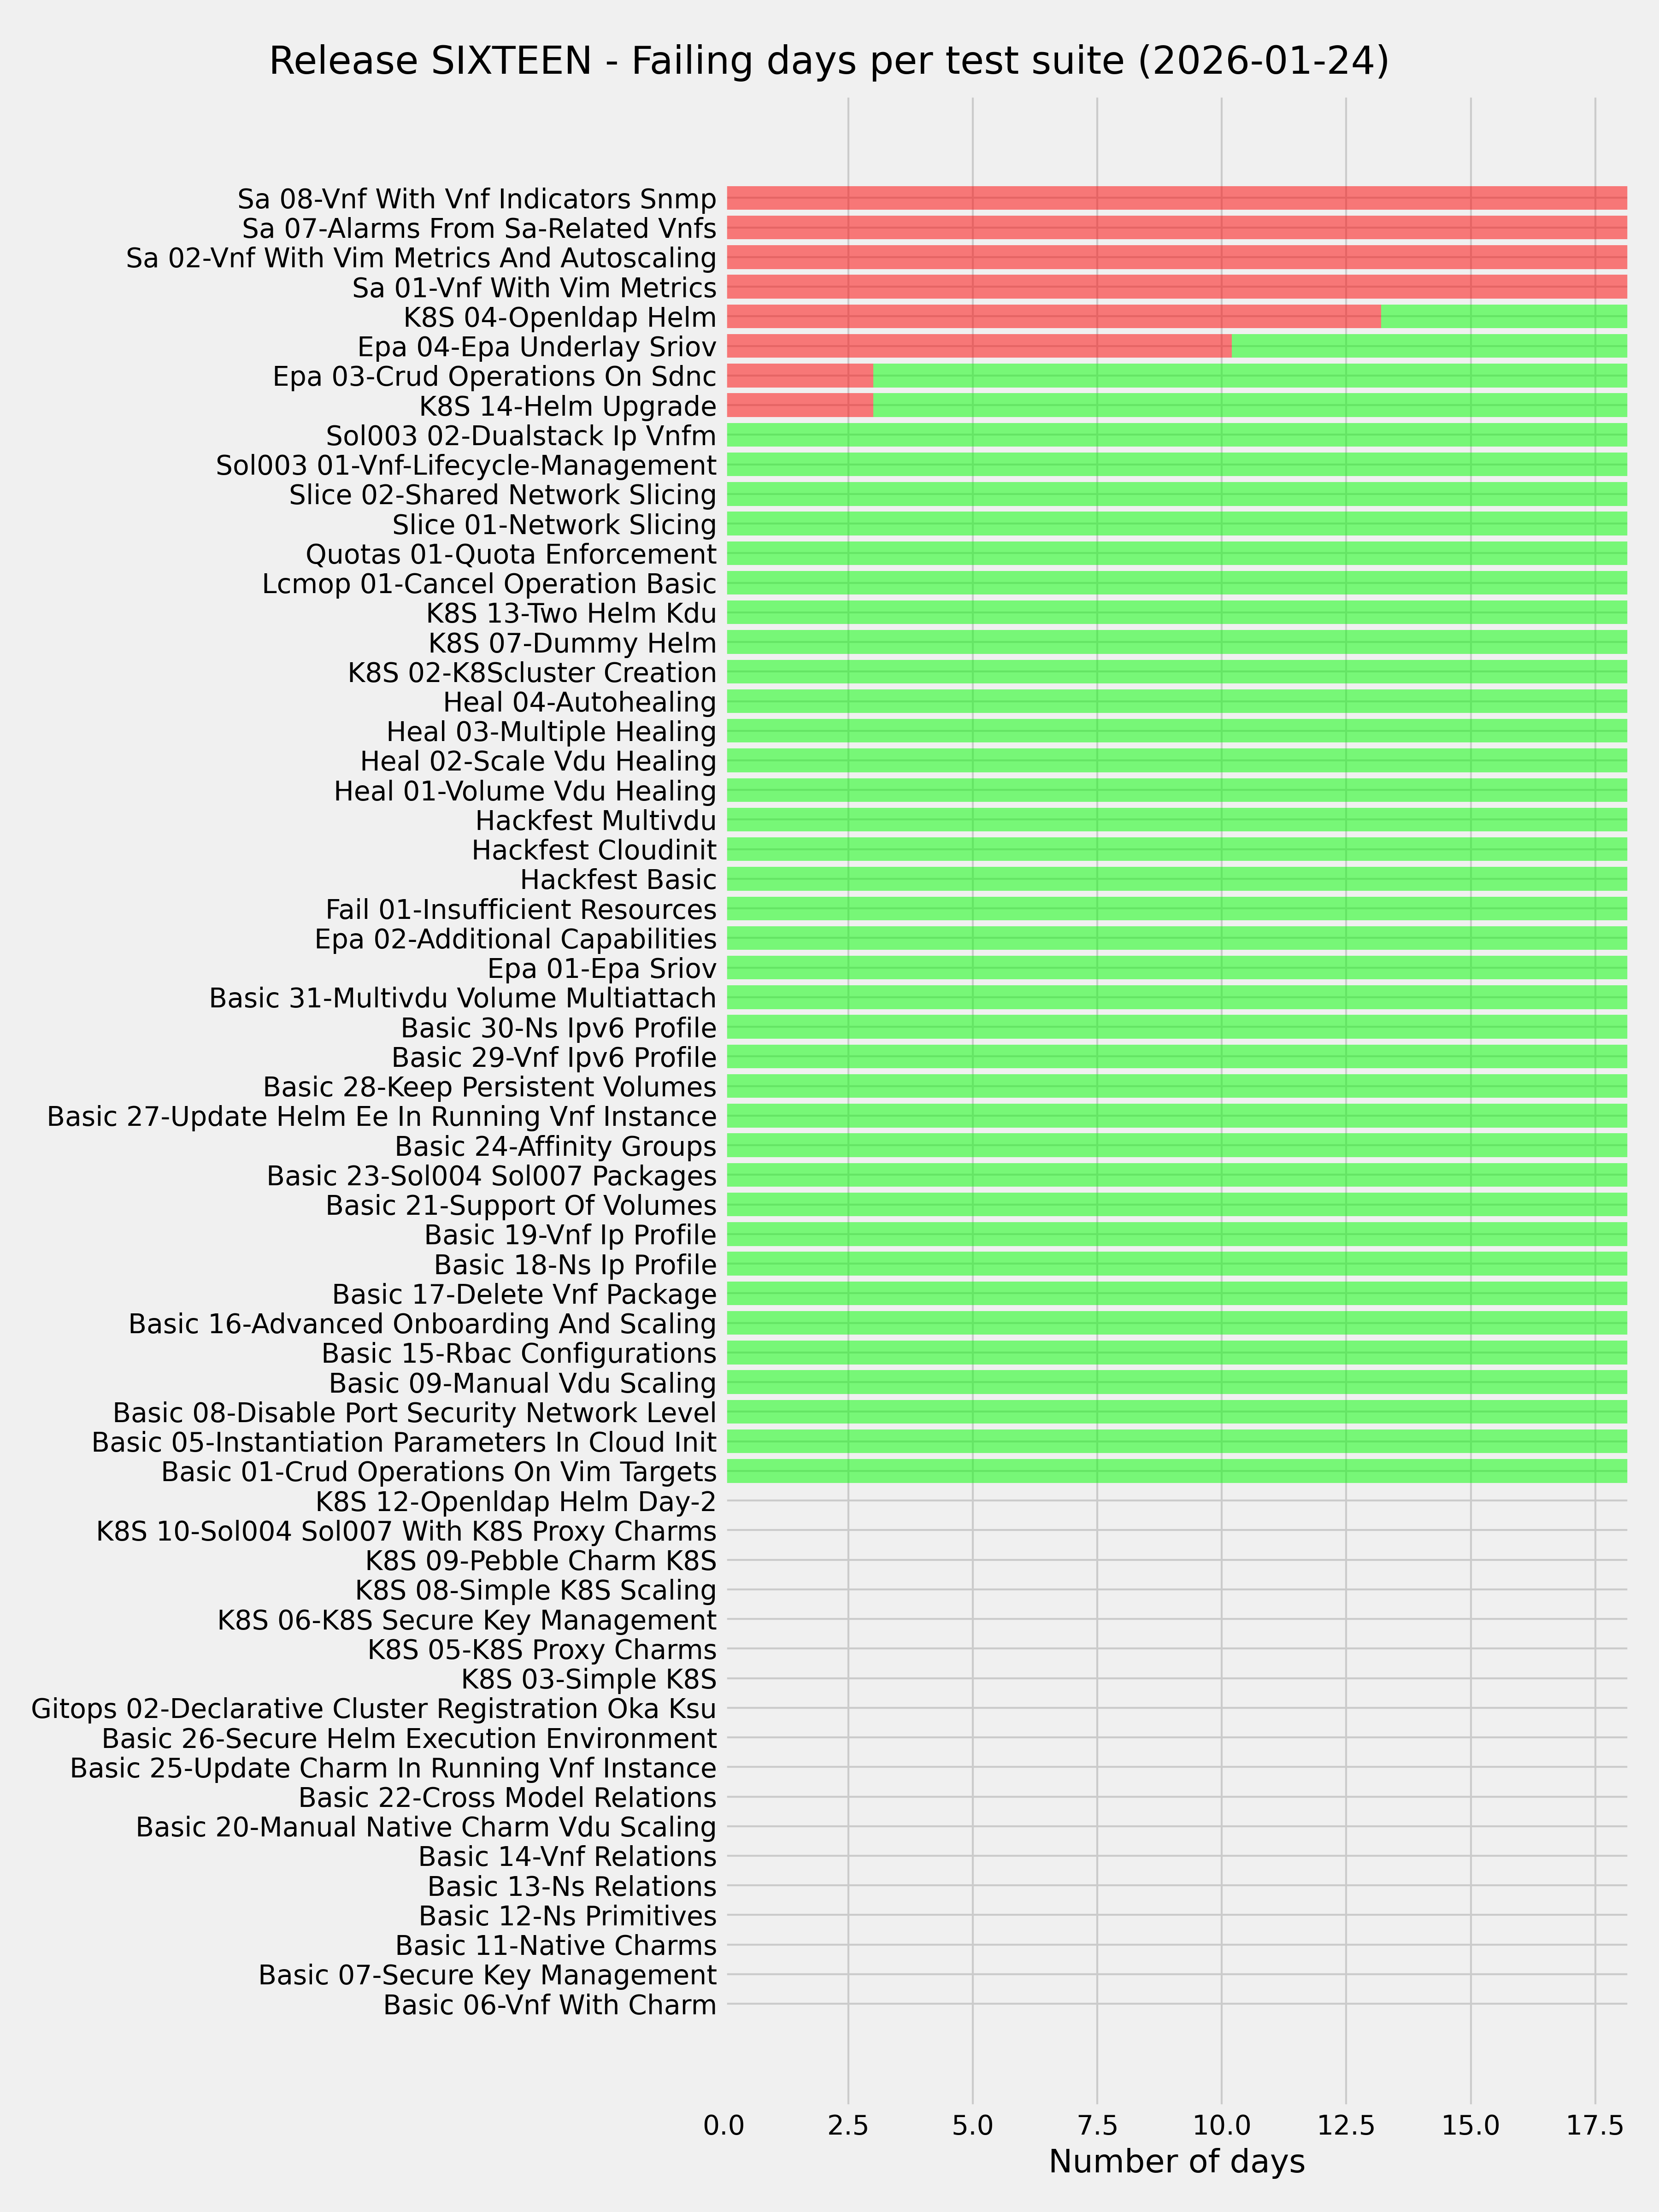Click red segment of Epa 04-Epa Underlay Sriov bar
The height and width of the screenshot is (2212, 1659).
point(978,347)
